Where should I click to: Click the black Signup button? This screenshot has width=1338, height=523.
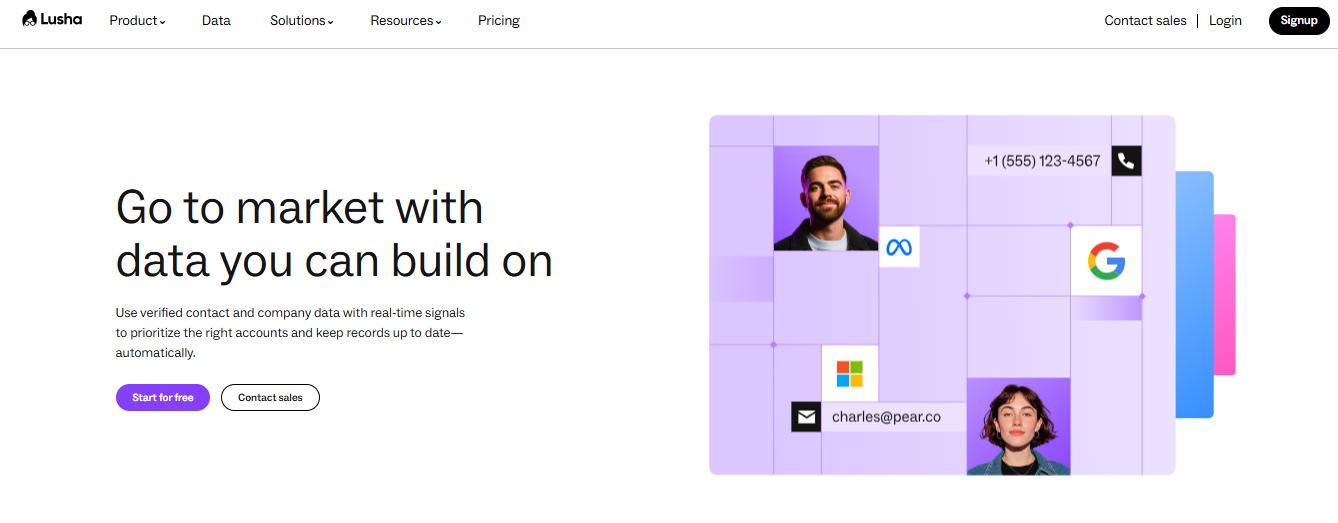(x=1299, y=20)
